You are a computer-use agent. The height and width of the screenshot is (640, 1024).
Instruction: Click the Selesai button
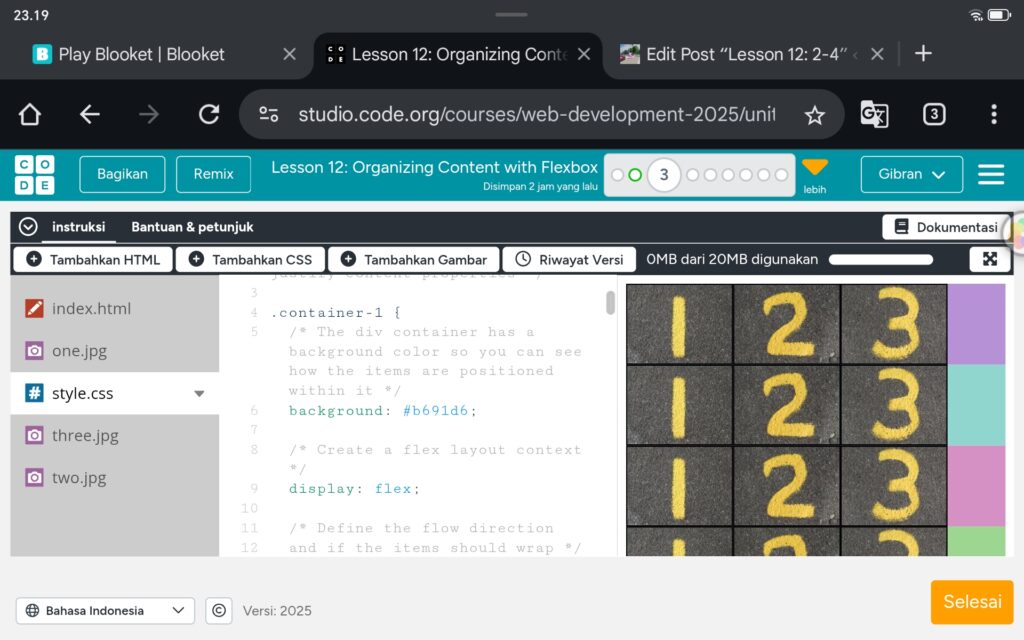[x=971, y=601]
